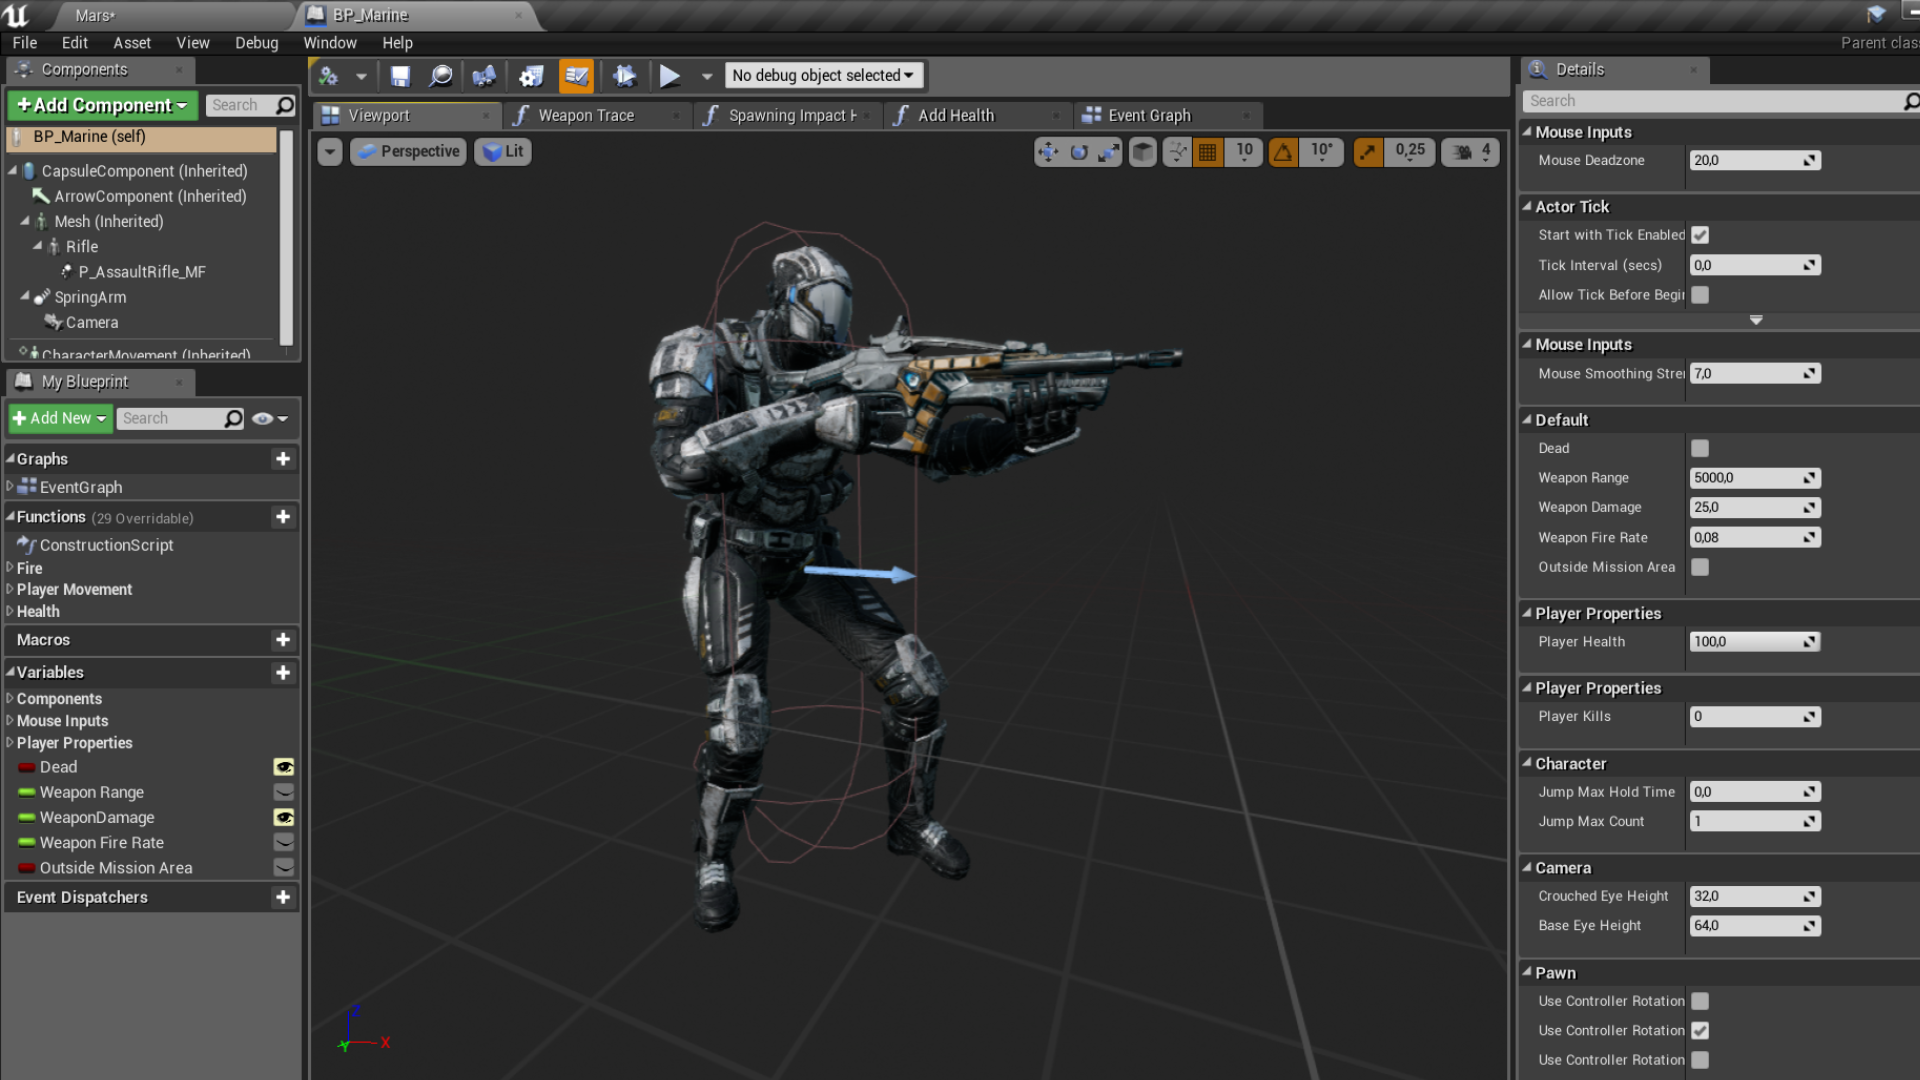Switch to the Event Graph tab
Screen dimensions: 1920x1080
pyautogui.click(x=1166, y=116)
